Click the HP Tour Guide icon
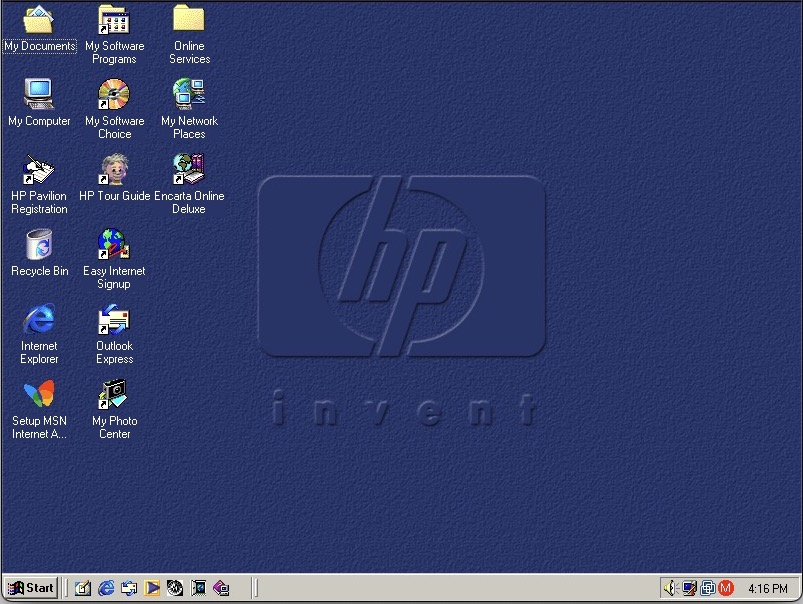Viewport: 803px width, 604px height. [x=114, y=170]
